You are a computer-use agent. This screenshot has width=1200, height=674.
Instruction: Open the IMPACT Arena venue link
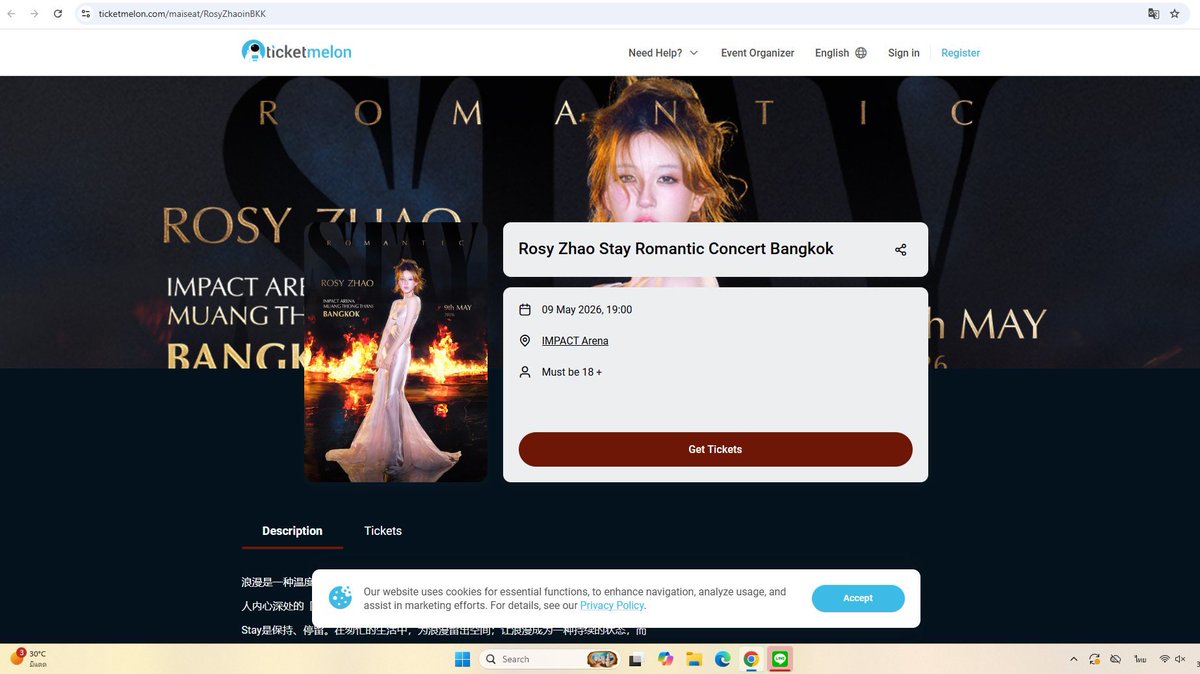575,341
